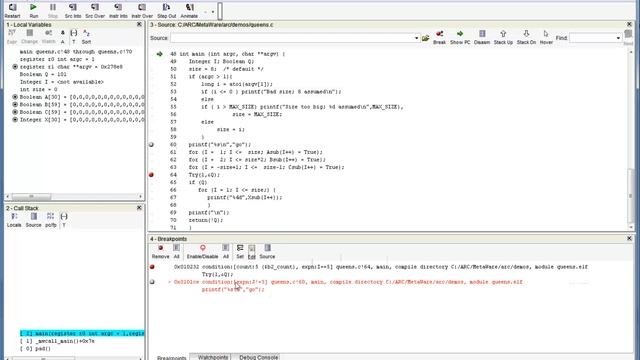Click the Source path input field
Viewport: 640px width, 360px height.
[292, 38]
